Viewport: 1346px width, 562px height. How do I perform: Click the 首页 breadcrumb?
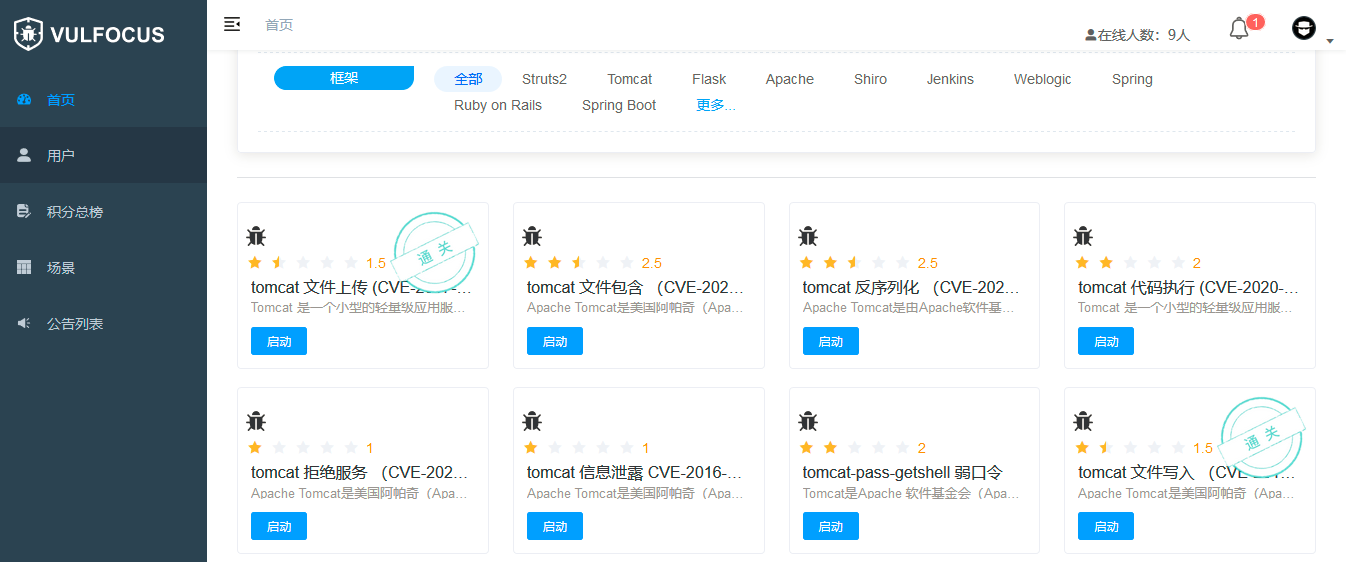pyautogui.click(x=279, y=25)
